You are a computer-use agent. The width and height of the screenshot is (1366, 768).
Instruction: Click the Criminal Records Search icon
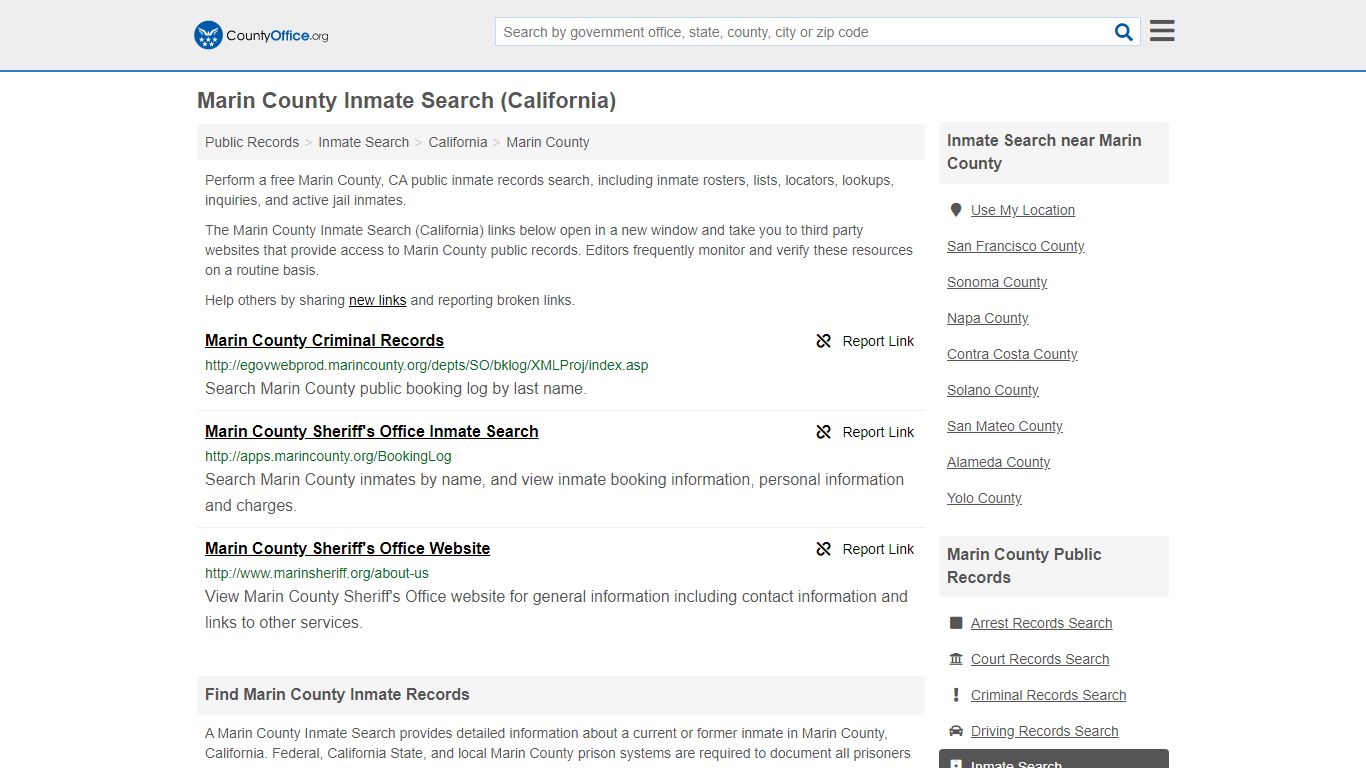pyautogui.click(x=956, y=695)
